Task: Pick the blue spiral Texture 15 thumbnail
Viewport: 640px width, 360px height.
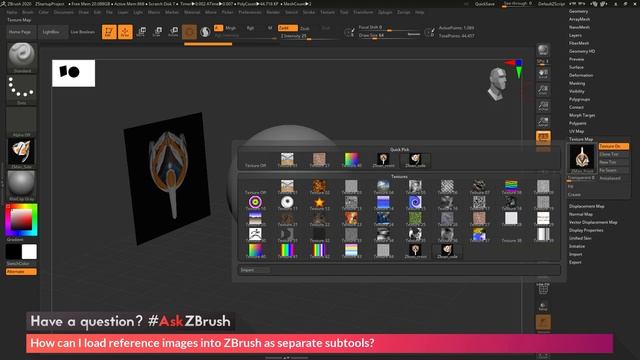Action: pyautogui.click(x=415, y=203)
